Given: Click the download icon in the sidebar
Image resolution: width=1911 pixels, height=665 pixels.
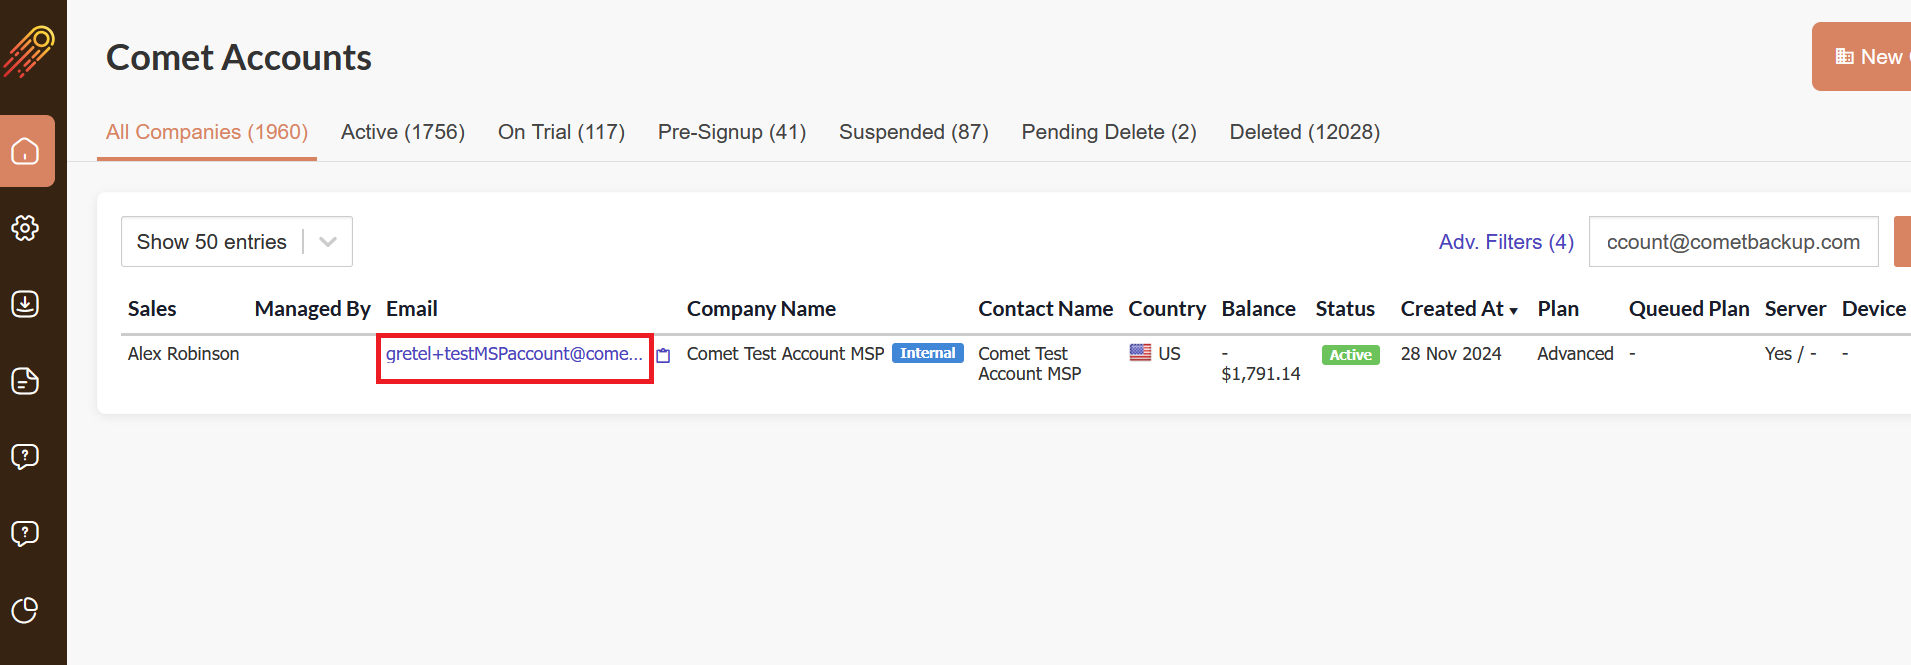Looking at the screenshot, I should pos(25,304).
